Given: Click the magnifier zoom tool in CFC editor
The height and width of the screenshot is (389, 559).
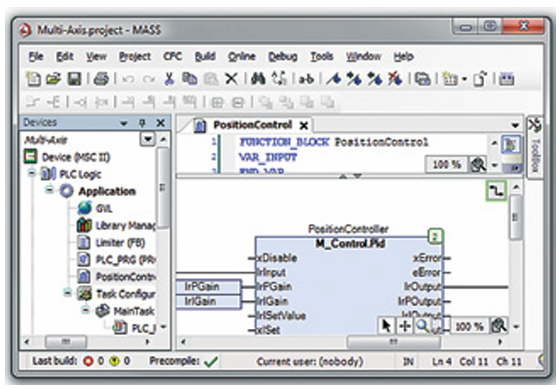Looking at the screenshot, I should (x=422, y=326).
